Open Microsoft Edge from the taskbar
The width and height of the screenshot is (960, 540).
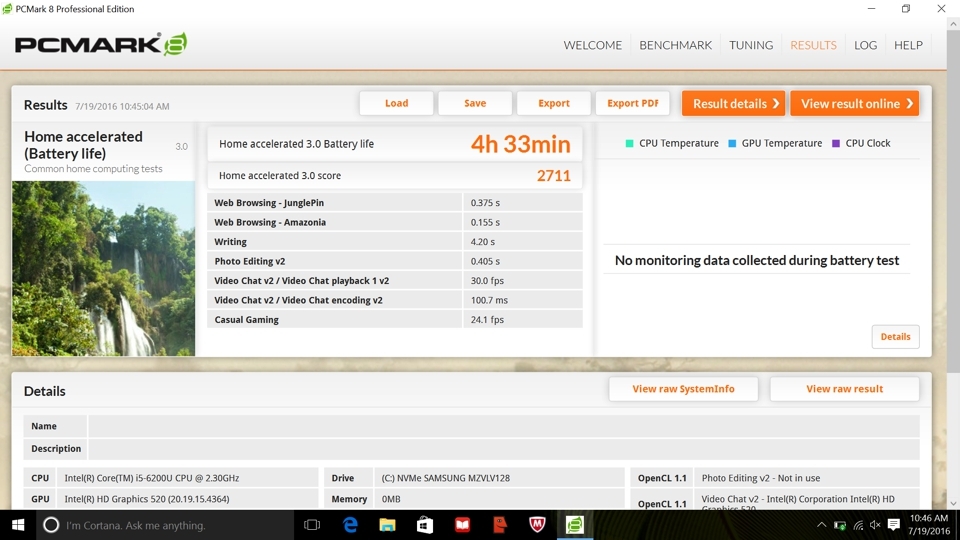(x=350, y=525)
